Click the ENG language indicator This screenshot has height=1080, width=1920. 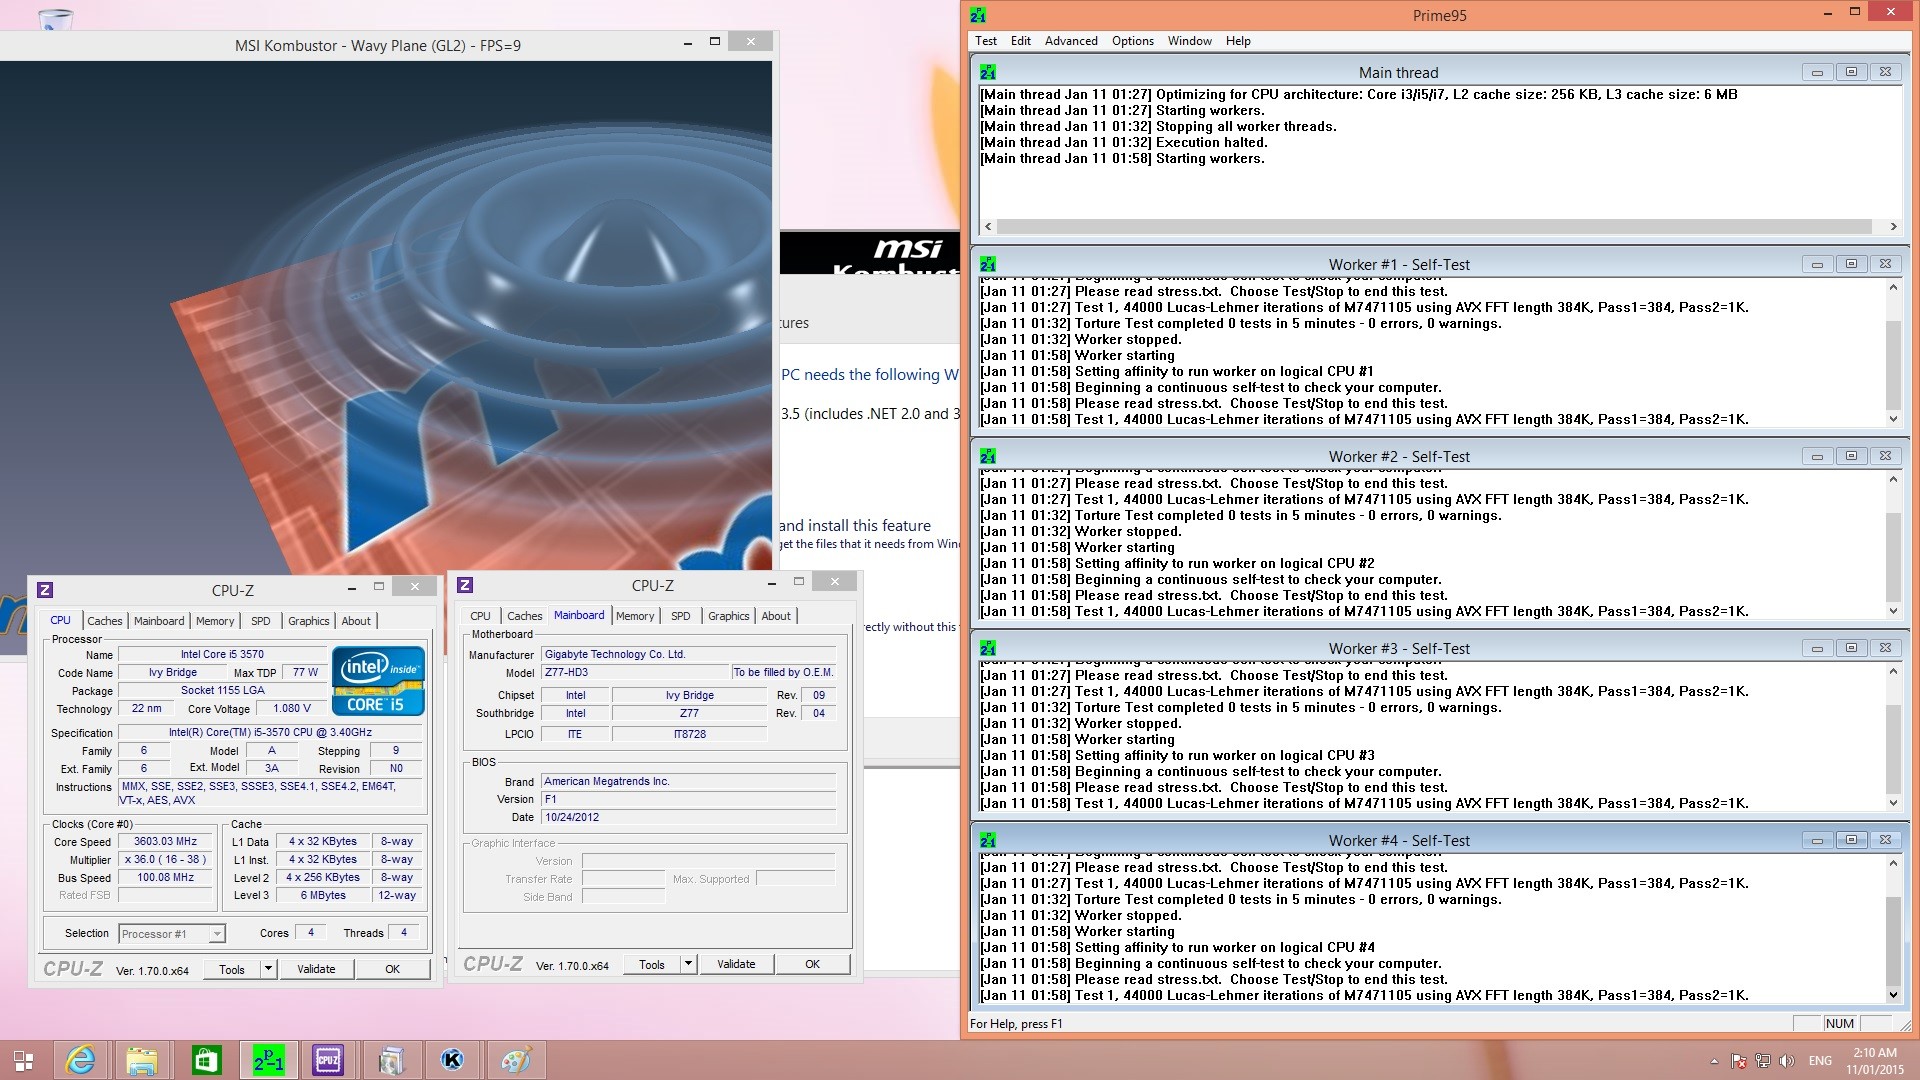(1820, 1061)
